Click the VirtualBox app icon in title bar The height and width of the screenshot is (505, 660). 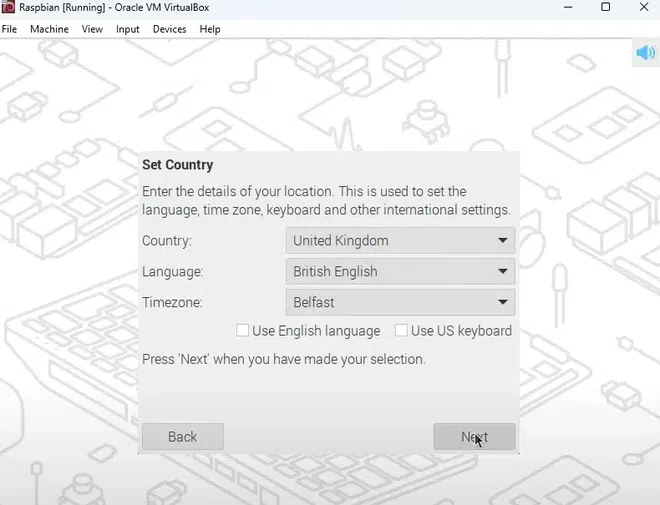[8, 7]
